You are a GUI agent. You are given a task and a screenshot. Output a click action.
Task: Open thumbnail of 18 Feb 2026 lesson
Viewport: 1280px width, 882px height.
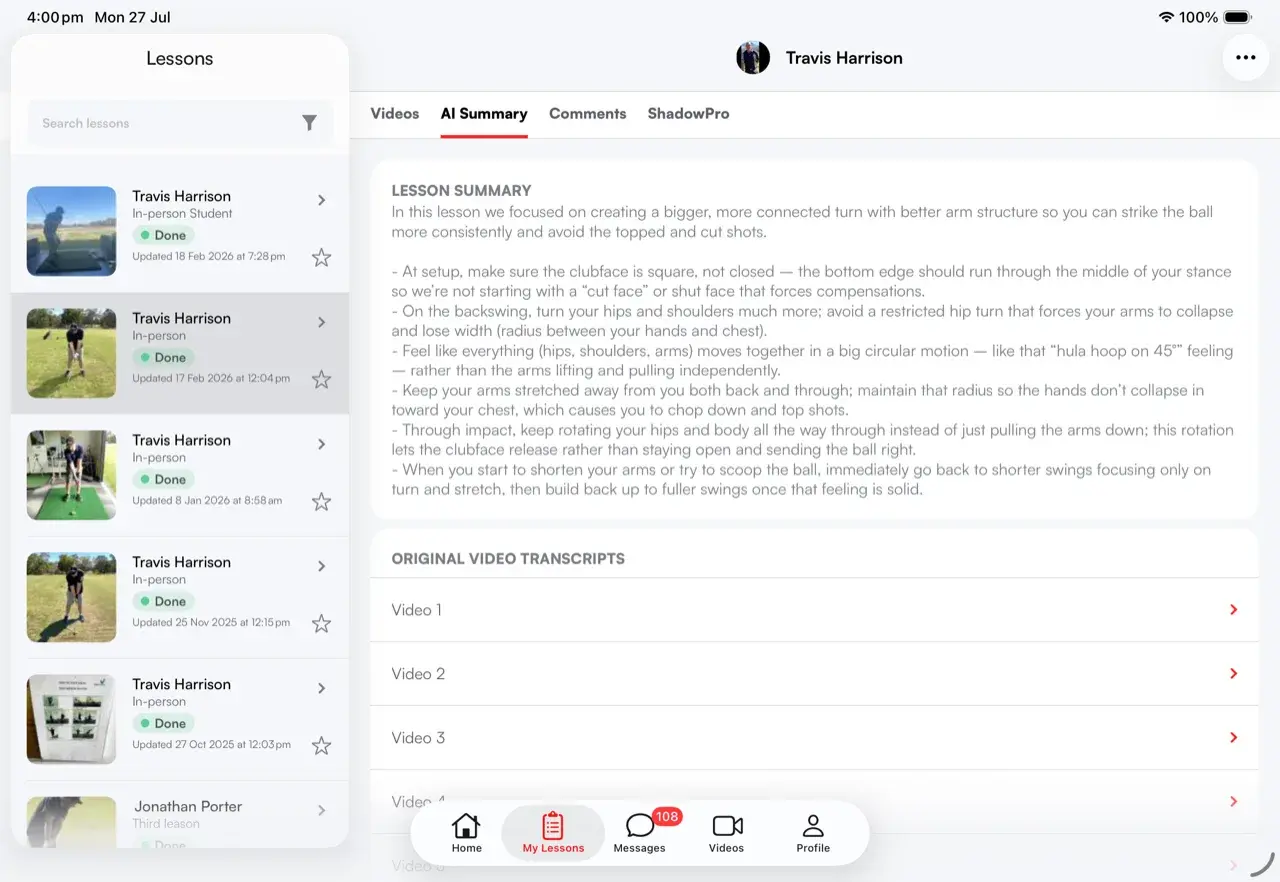click(x=71, y=231)
